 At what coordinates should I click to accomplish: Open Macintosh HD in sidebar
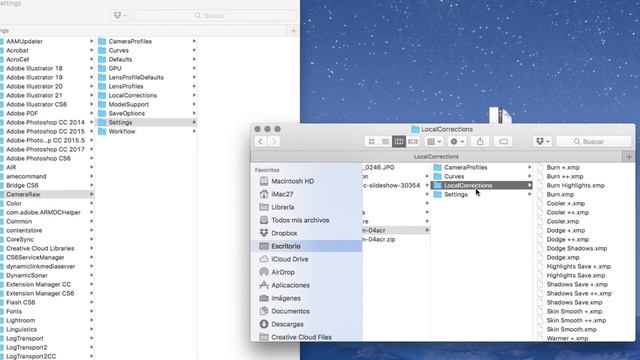pyautogui.click(x=292, y=181)
